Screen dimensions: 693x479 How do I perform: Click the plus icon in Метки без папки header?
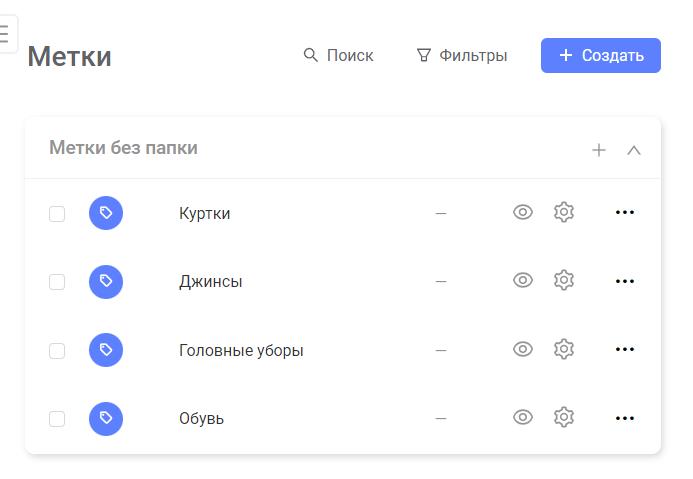[x=599, y=150]
